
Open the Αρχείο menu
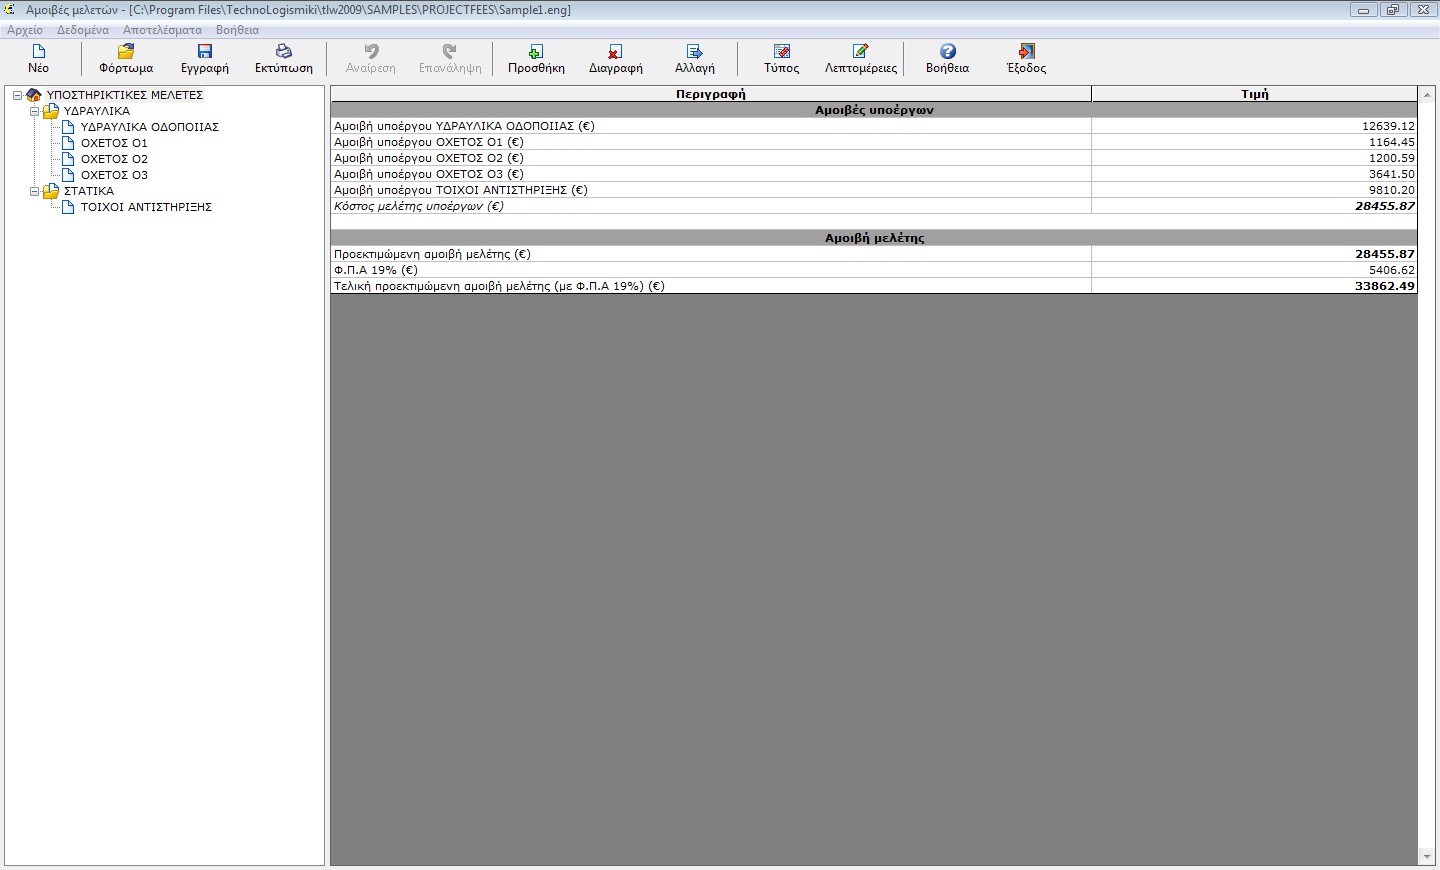25,30
